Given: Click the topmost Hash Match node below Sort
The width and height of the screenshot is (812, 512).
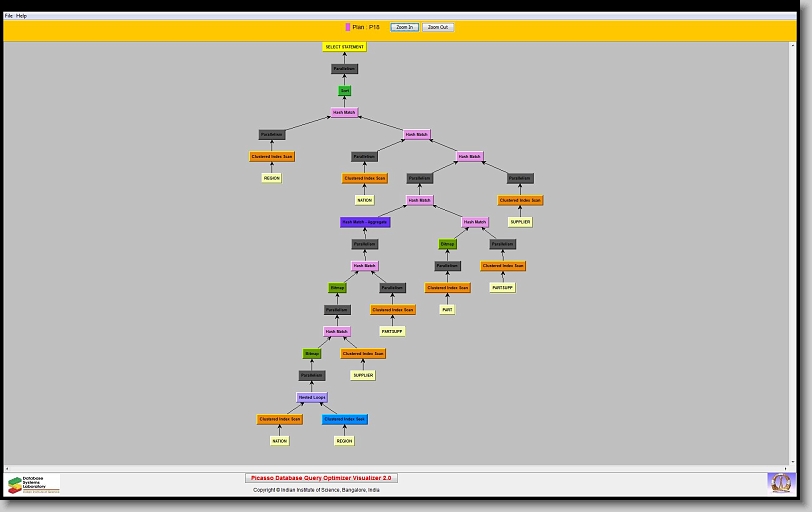Looking at the screenshot, I should [x=344, y=112].
